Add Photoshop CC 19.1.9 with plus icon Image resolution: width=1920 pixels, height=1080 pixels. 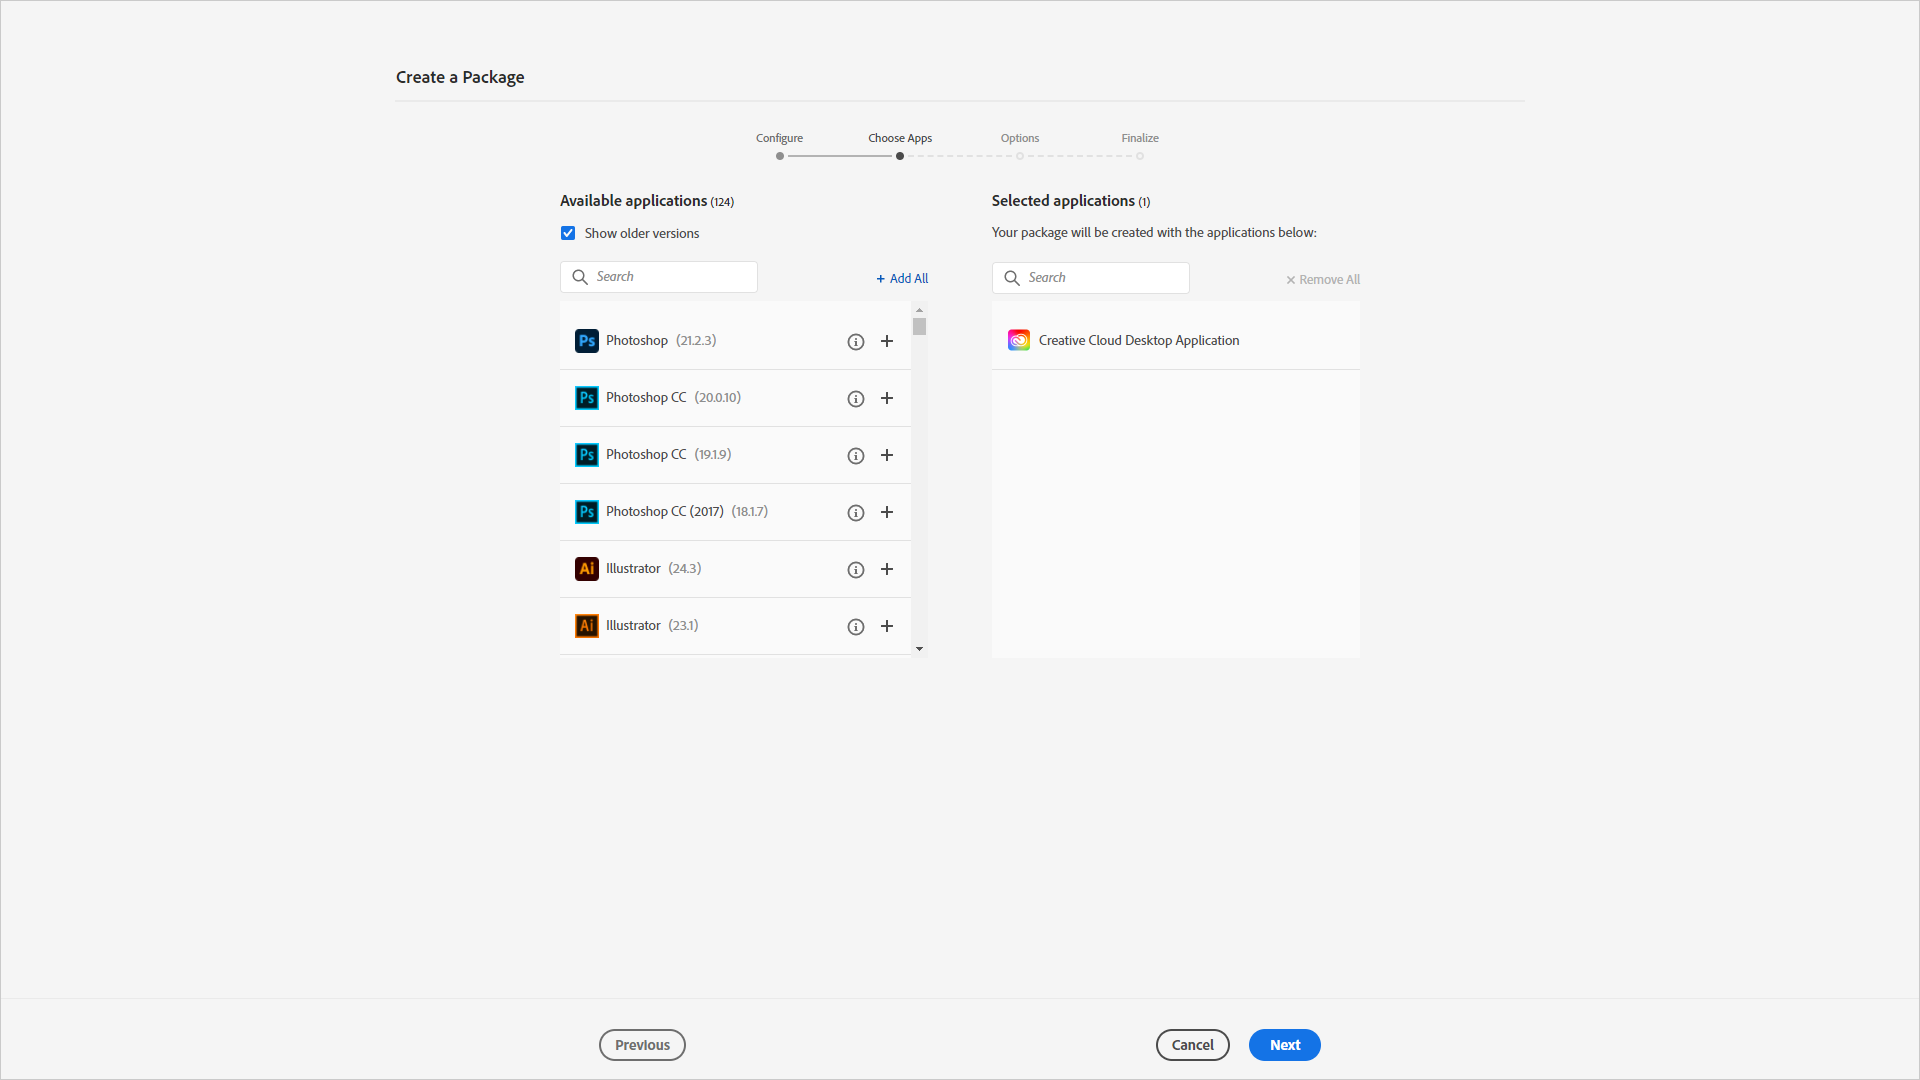pyautogui.click(x=887, y=455)
